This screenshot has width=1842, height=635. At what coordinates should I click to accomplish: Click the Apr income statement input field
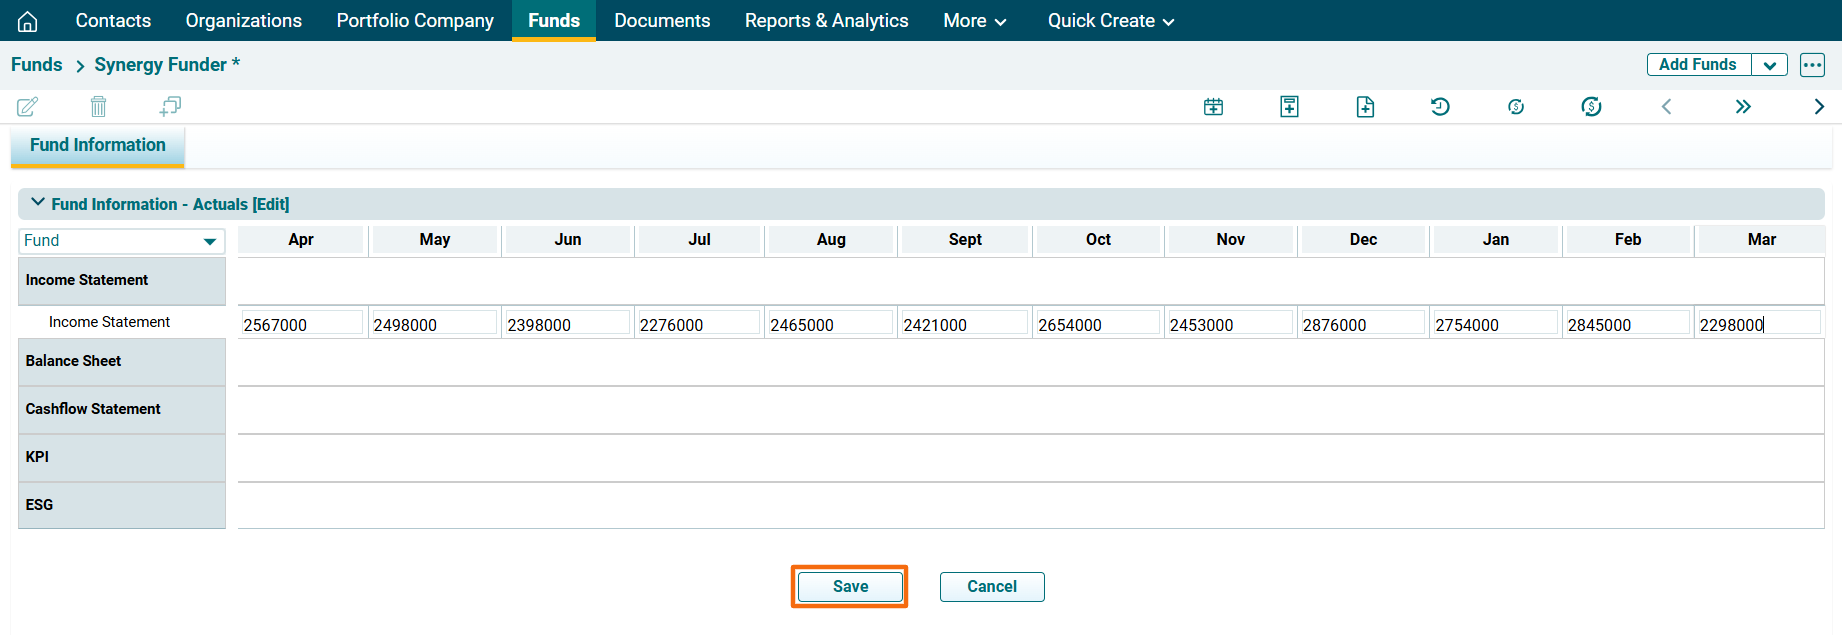301,324
